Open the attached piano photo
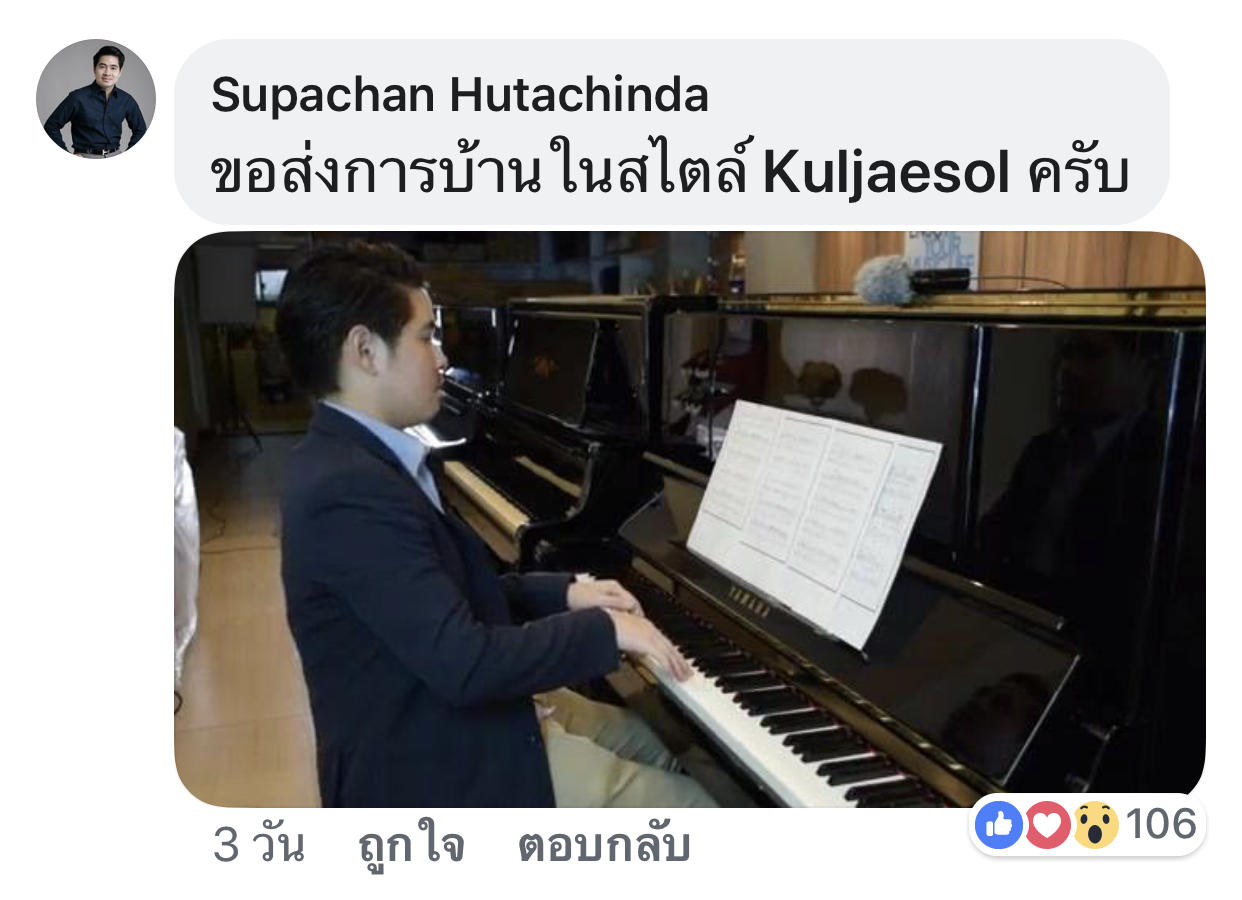 [x=689, y=519]
